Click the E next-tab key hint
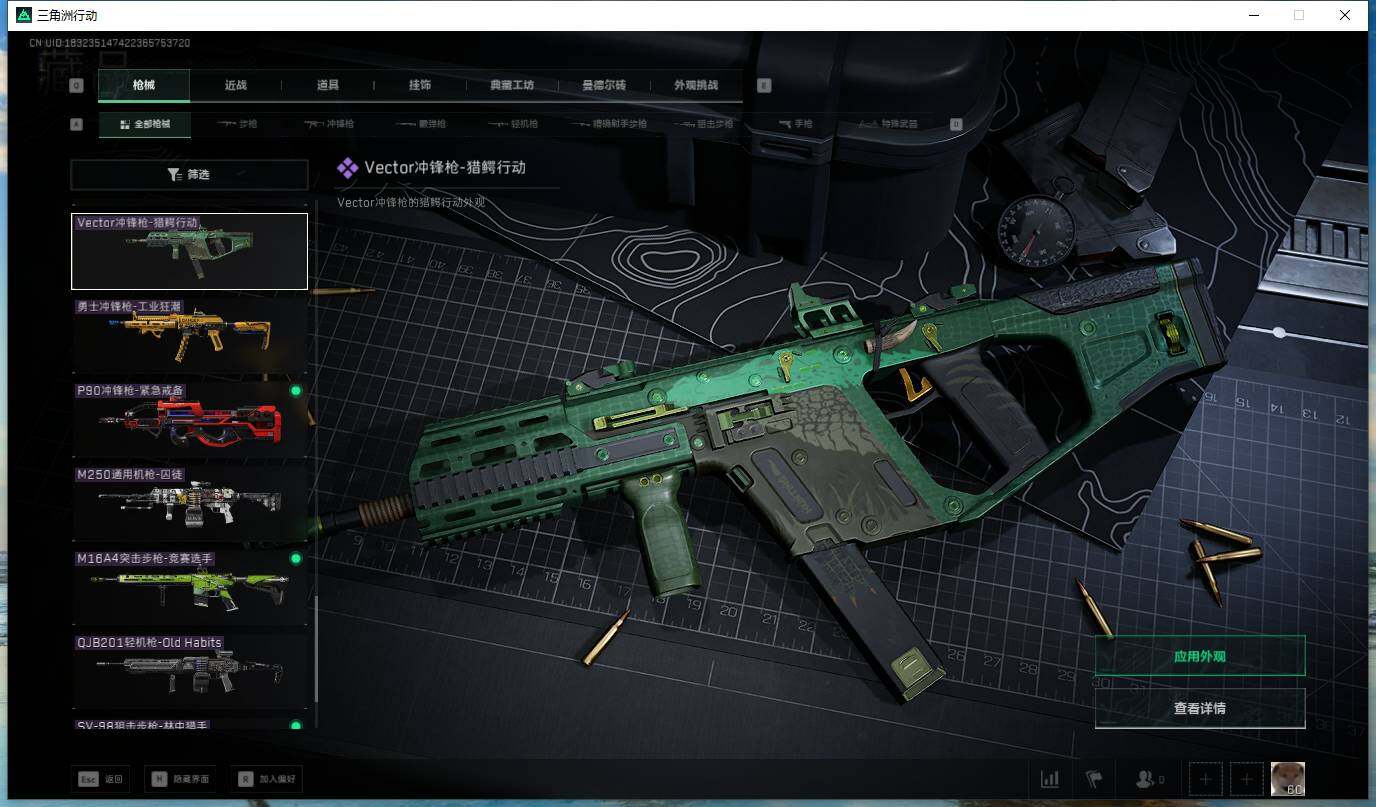 point(764,86)
